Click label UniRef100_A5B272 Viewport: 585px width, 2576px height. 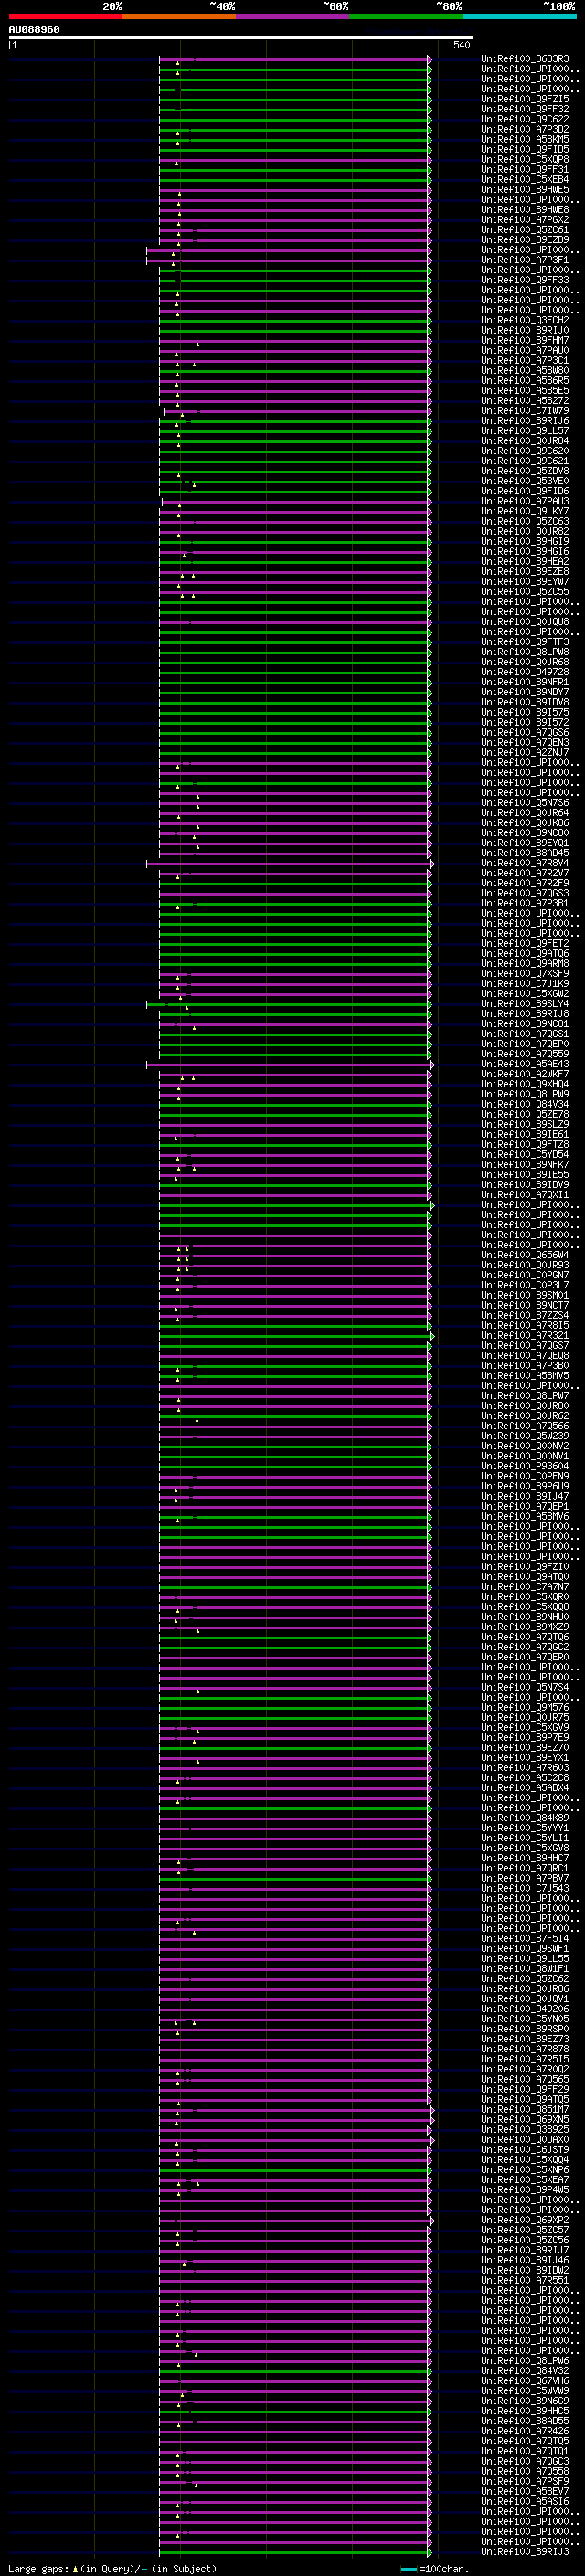[x=525, y=401]
